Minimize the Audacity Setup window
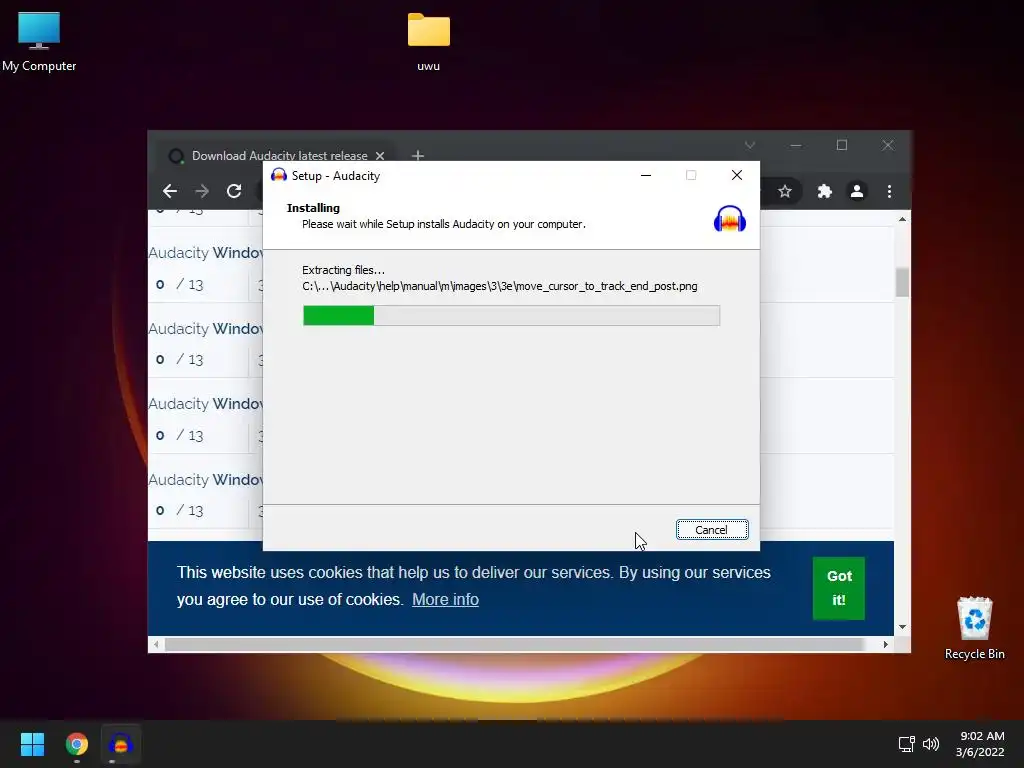Image resolution: width=1024 pixels, height=768 pixels. click(646, 175)
